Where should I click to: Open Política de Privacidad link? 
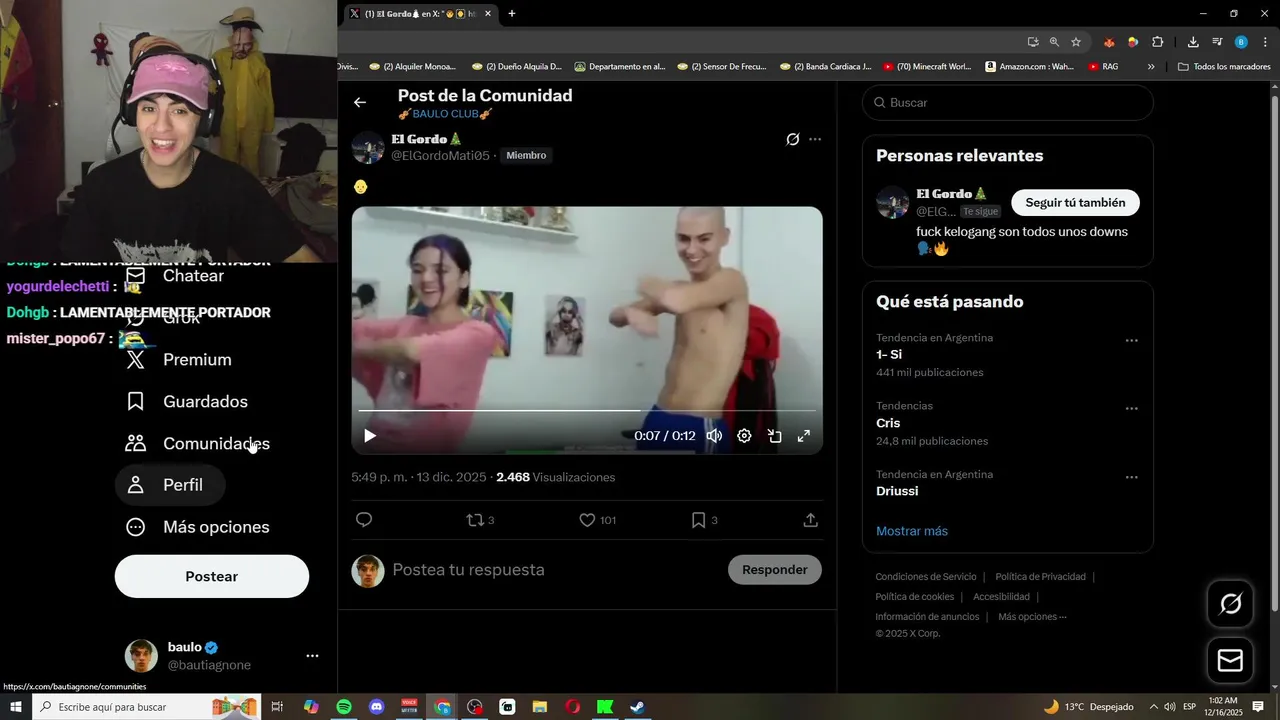[x=1040, y=577]
